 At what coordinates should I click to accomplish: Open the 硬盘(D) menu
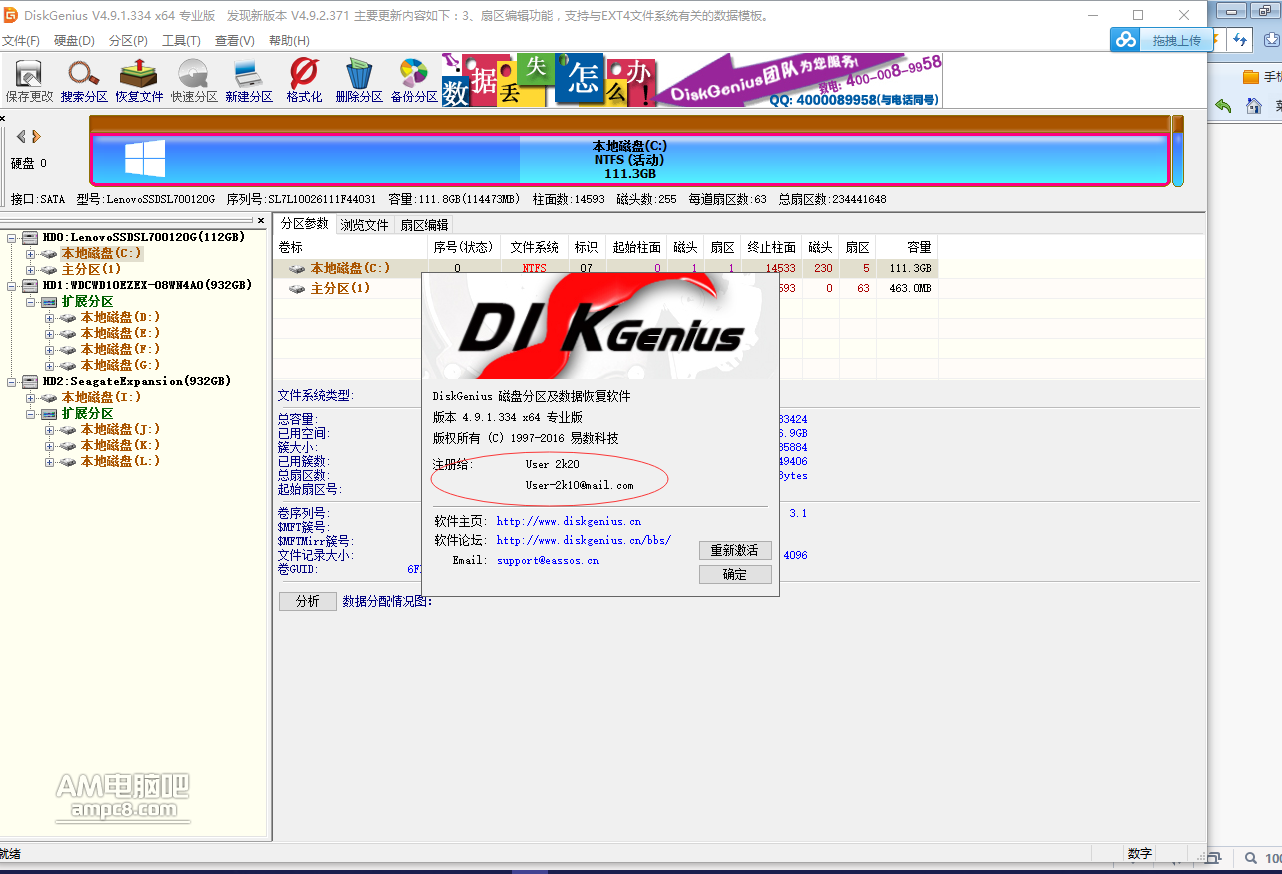pos(74,41)
